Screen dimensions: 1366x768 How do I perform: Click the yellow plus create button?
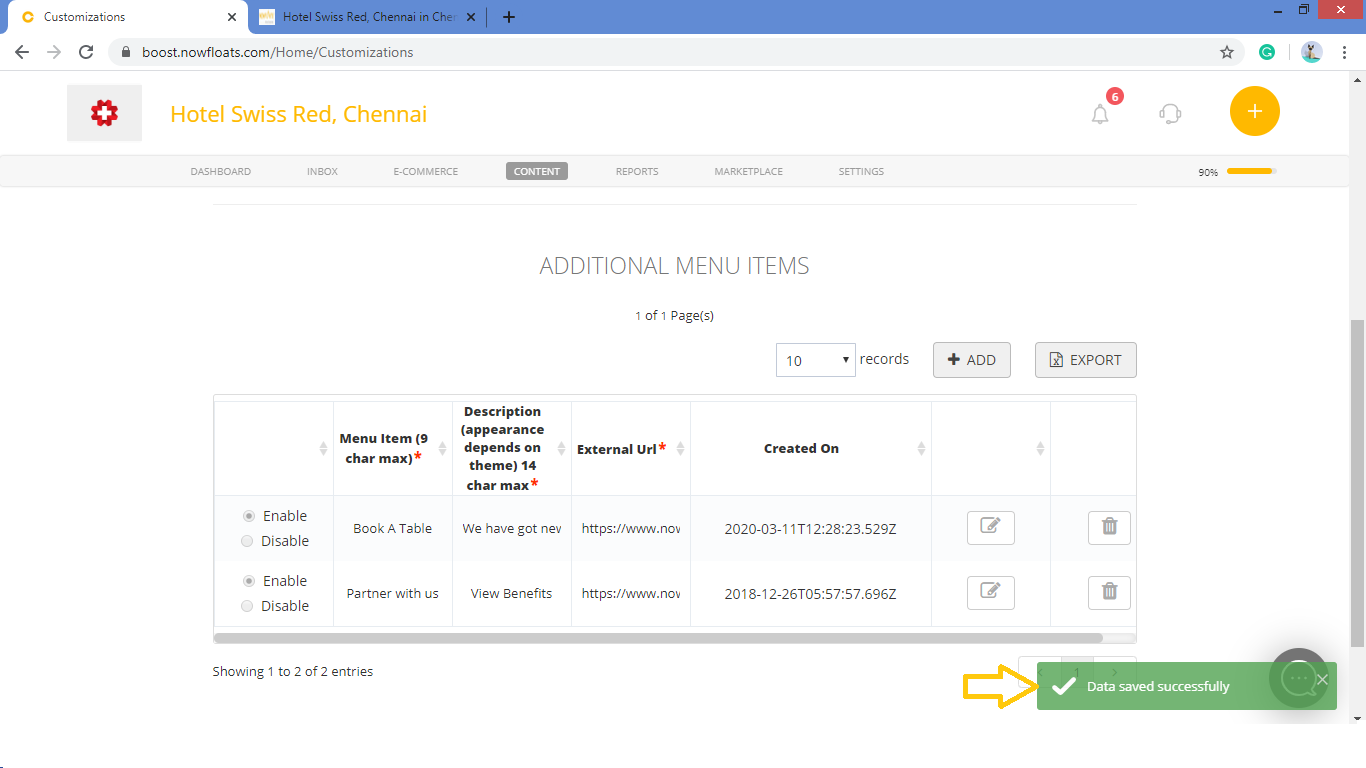(x=1254, y=111)
